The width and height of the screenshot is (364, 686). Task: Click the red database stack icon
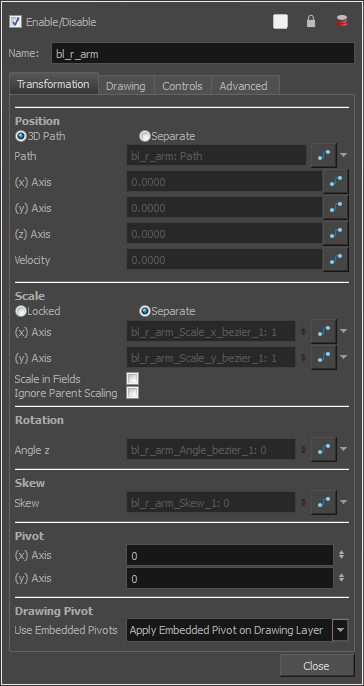342,21
